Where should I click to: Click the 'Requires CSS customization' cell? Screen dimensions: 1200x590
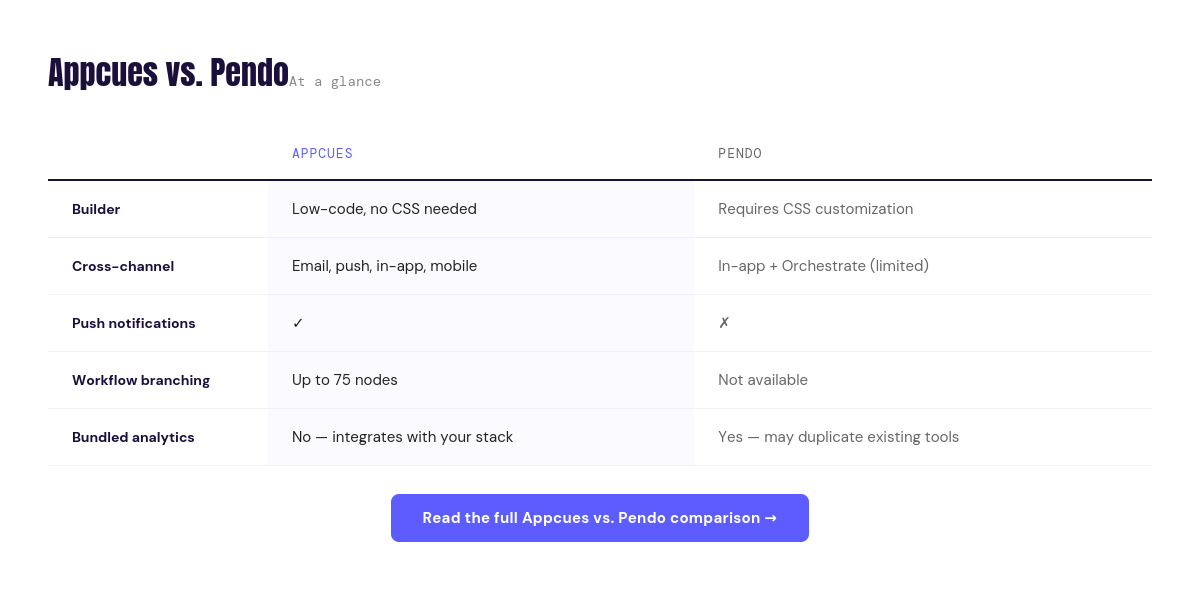(815, 209)
